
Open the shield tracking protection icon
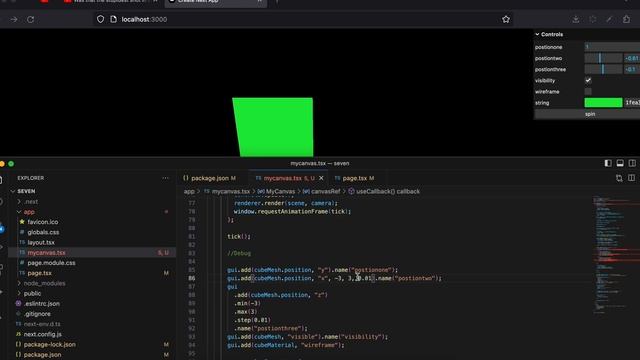pyautogui.click(x=100, y=19)
